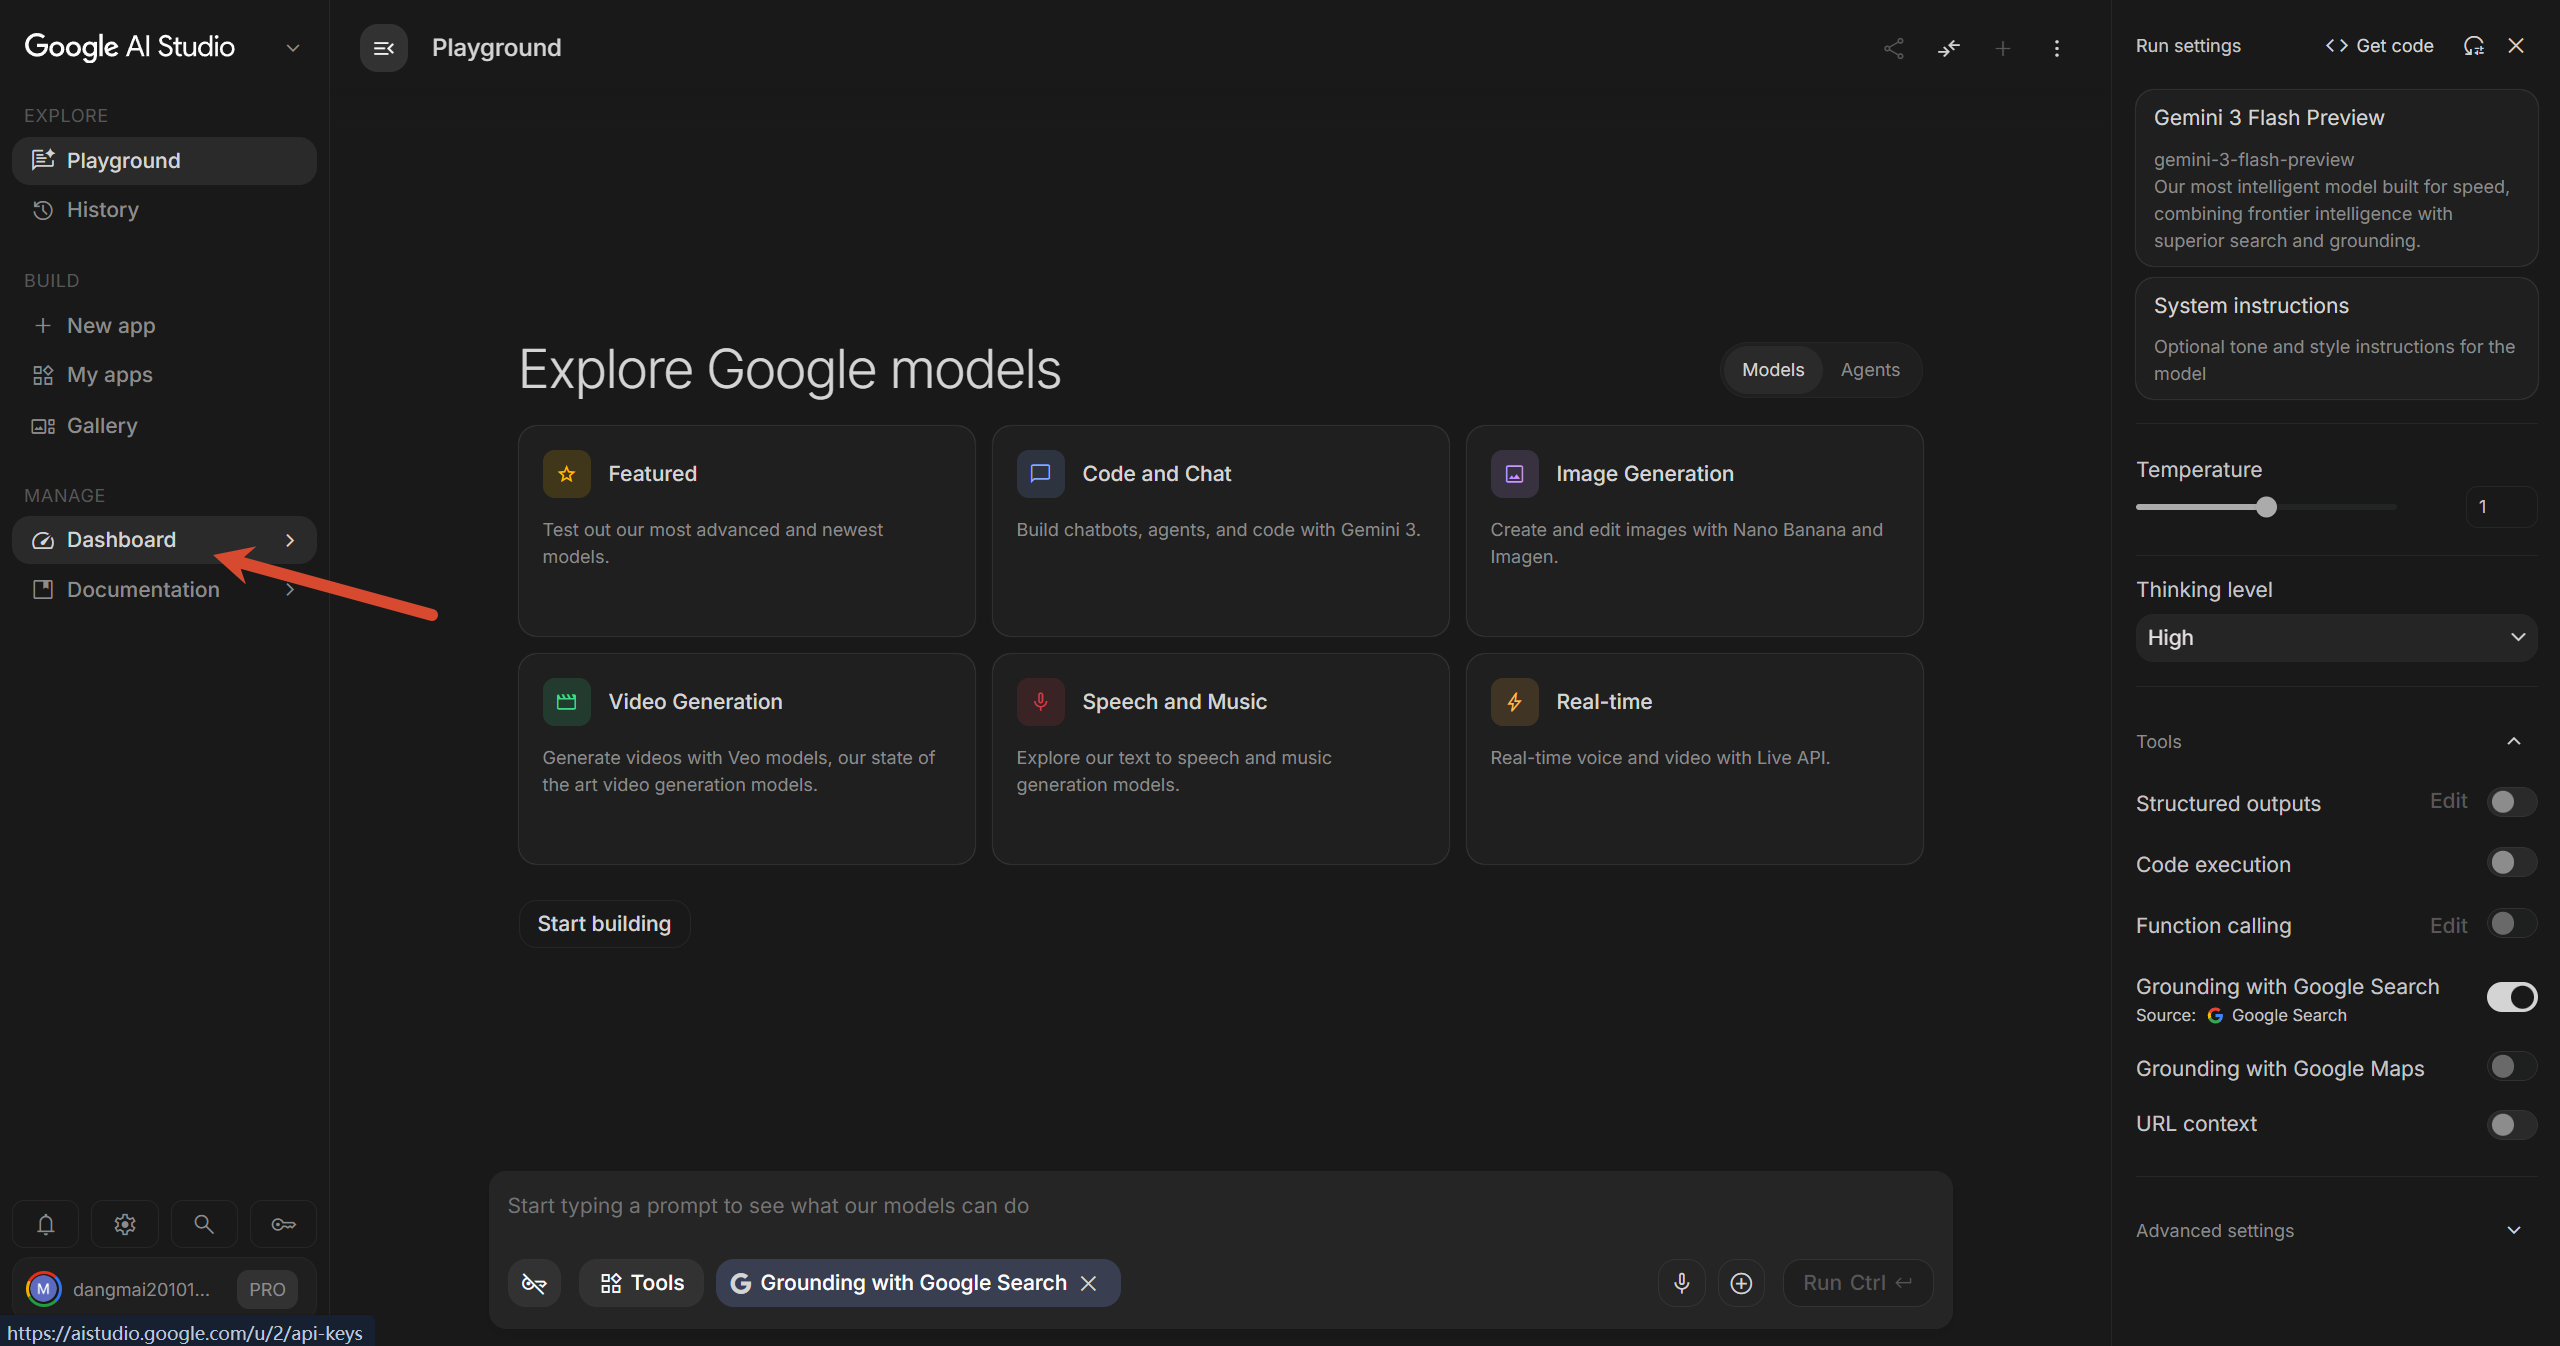
Task: Click the Start building button
Action: 604,924
